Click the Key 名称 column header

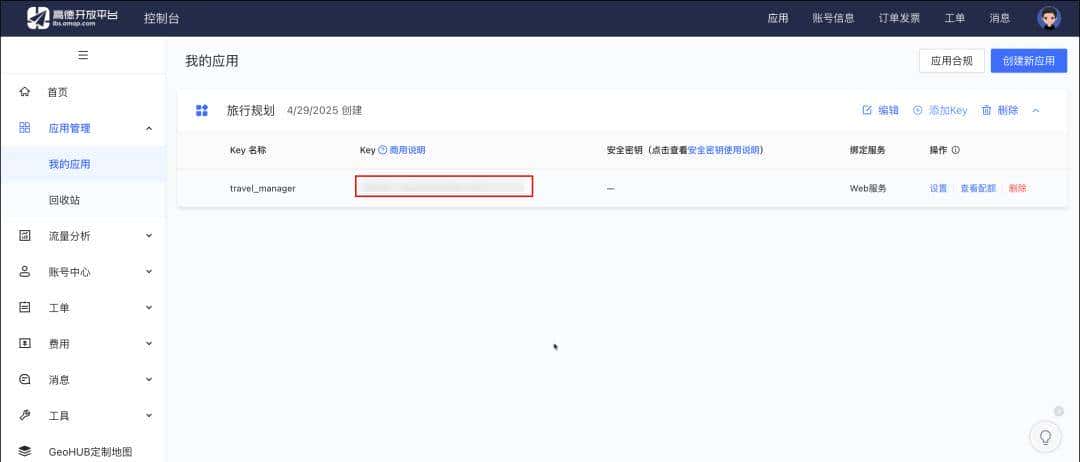tap(248, 149)
